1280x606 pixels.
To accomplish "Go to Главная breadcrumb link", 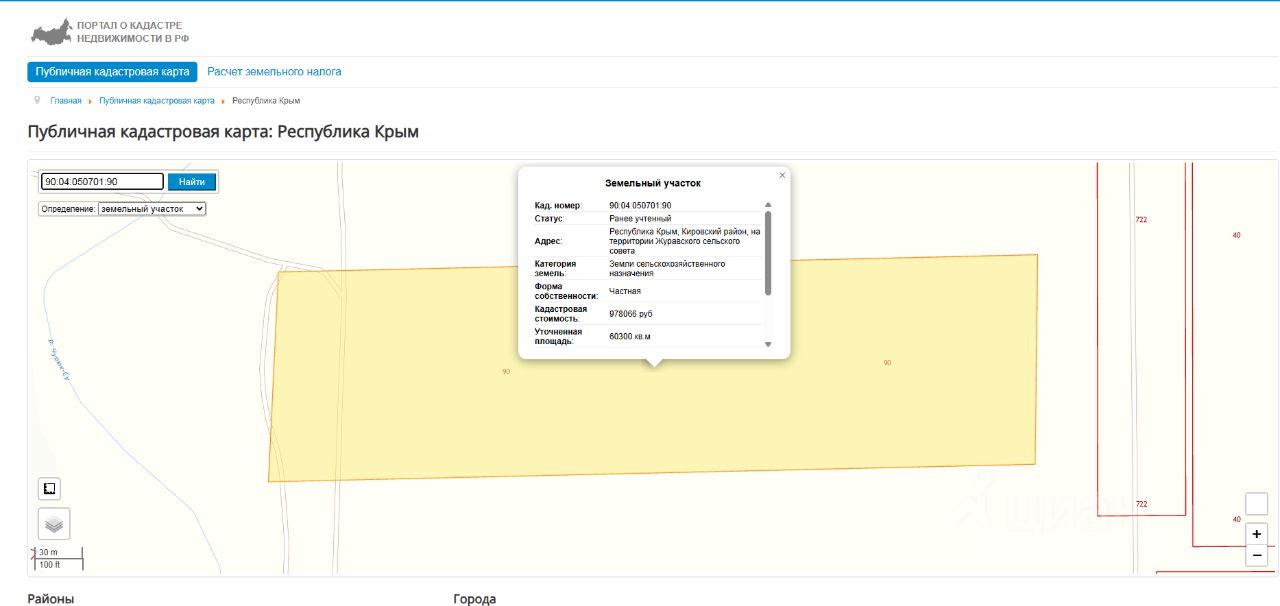I will (x=66, y=101).
